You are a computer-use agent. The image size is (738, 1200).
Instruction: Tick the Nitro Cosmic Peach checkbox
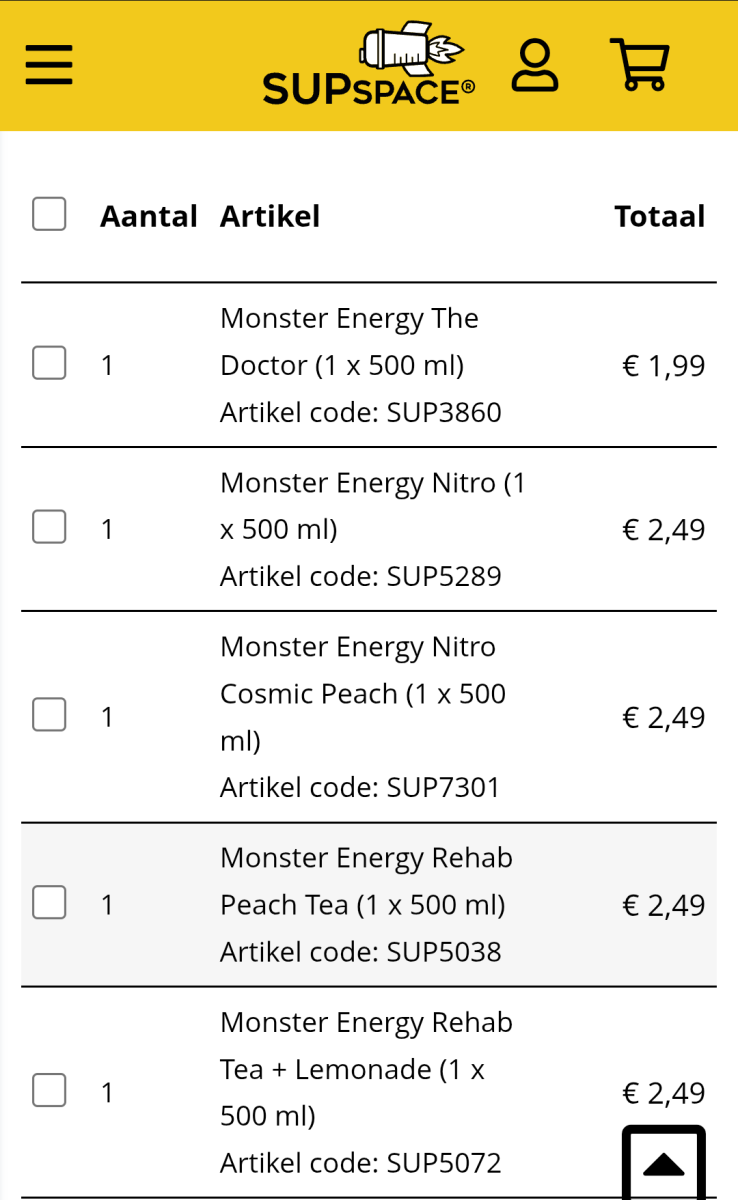pos(49,715)
